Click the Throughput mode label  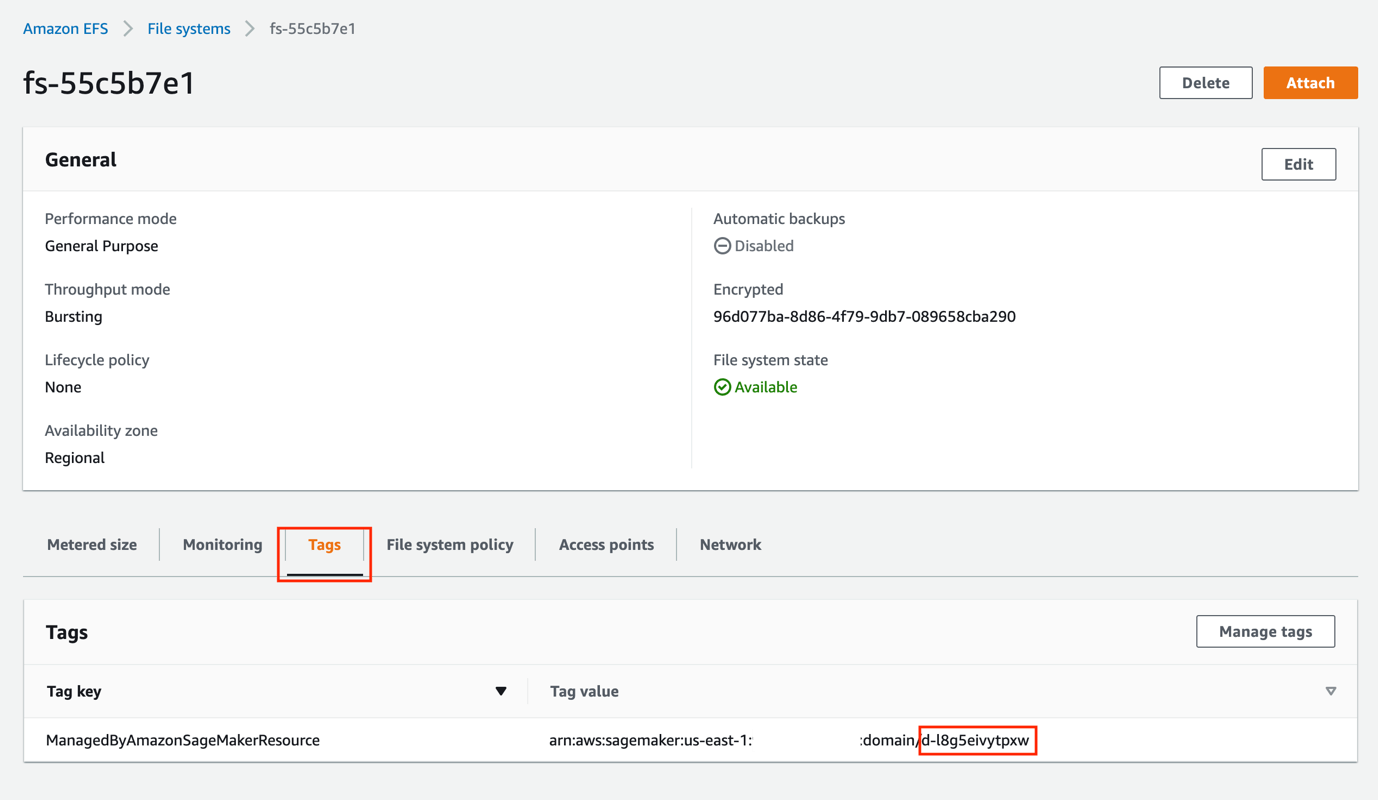pos(107,289)
